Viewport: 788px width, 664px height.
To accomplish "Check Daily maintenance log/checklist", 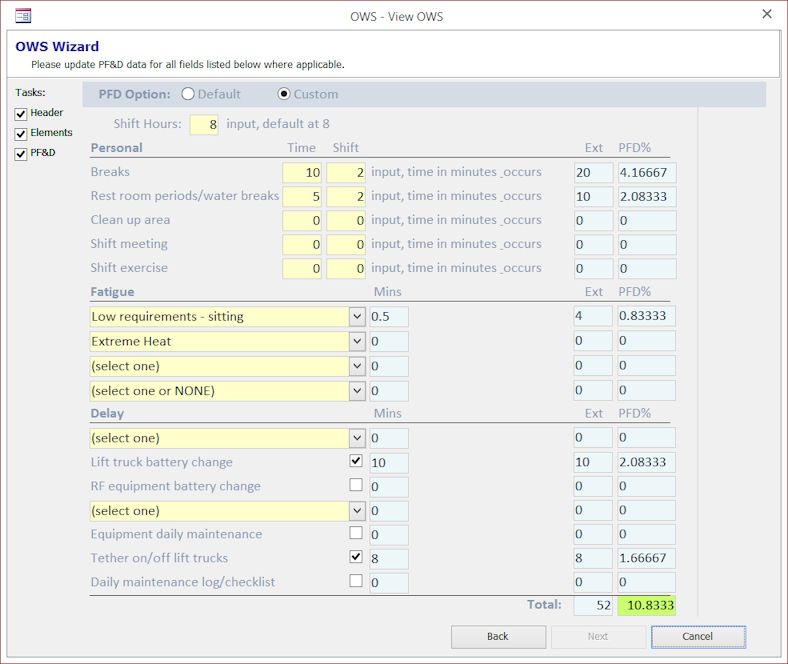I will [356, 581].
